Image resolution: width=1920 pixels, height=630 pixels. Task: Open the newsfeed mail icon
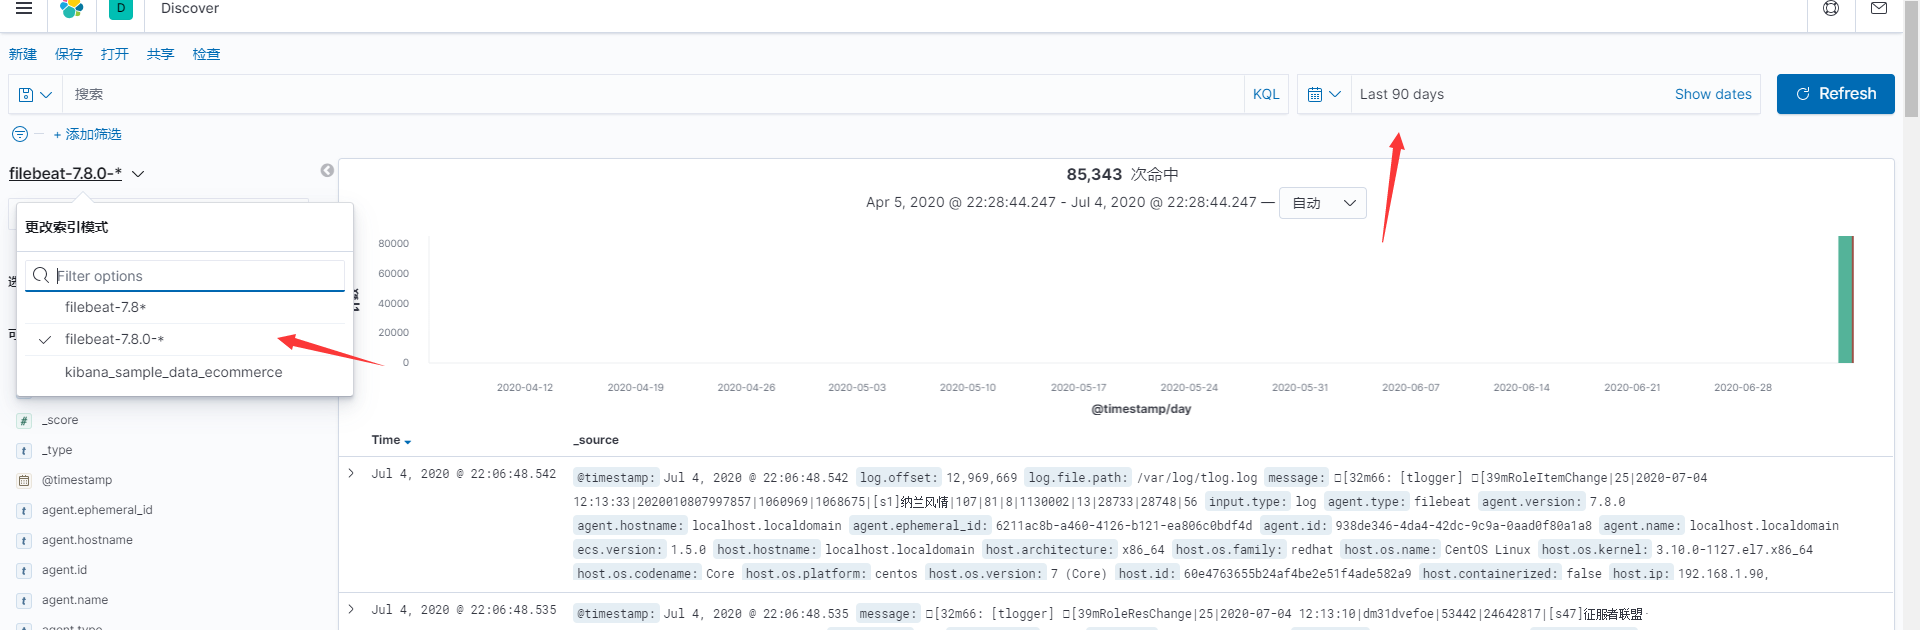coord(1879,9)
